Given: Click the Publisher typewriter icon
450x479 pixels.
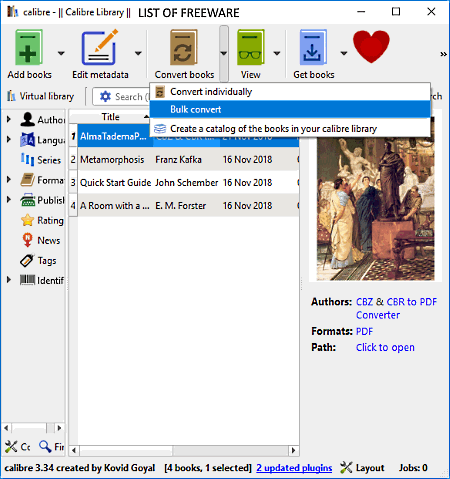Looking at the screenshot, I should point(27,200).
